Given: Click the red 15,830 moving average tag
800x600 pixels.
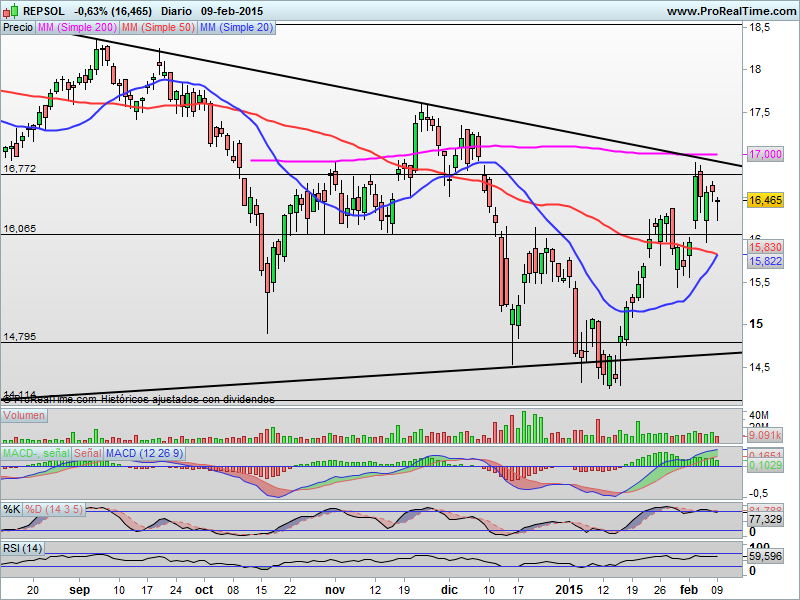Looking at the screenshot, I should coord(765,247).
